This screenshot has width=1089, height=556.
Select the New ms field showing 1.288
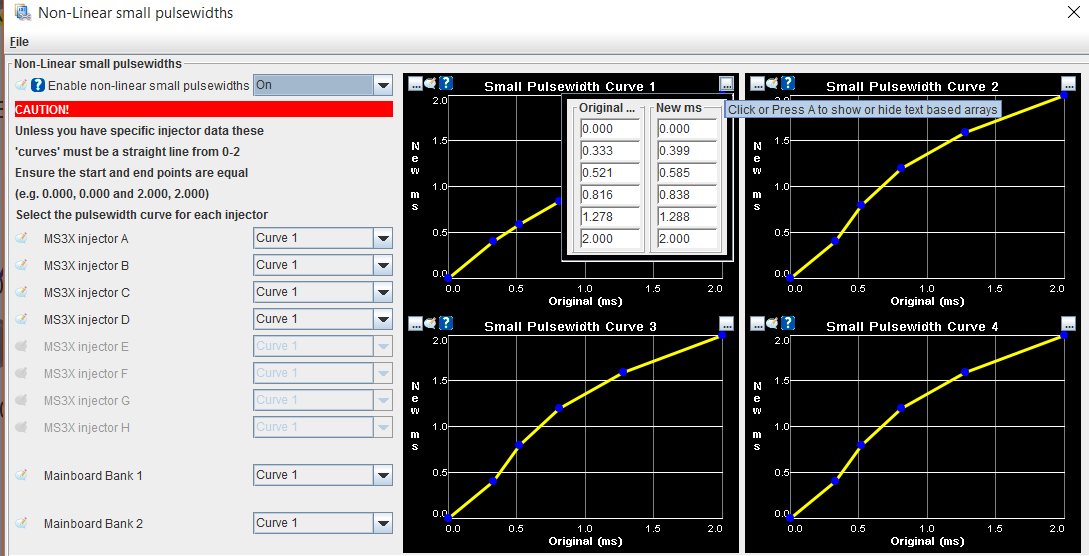point(687,217)
